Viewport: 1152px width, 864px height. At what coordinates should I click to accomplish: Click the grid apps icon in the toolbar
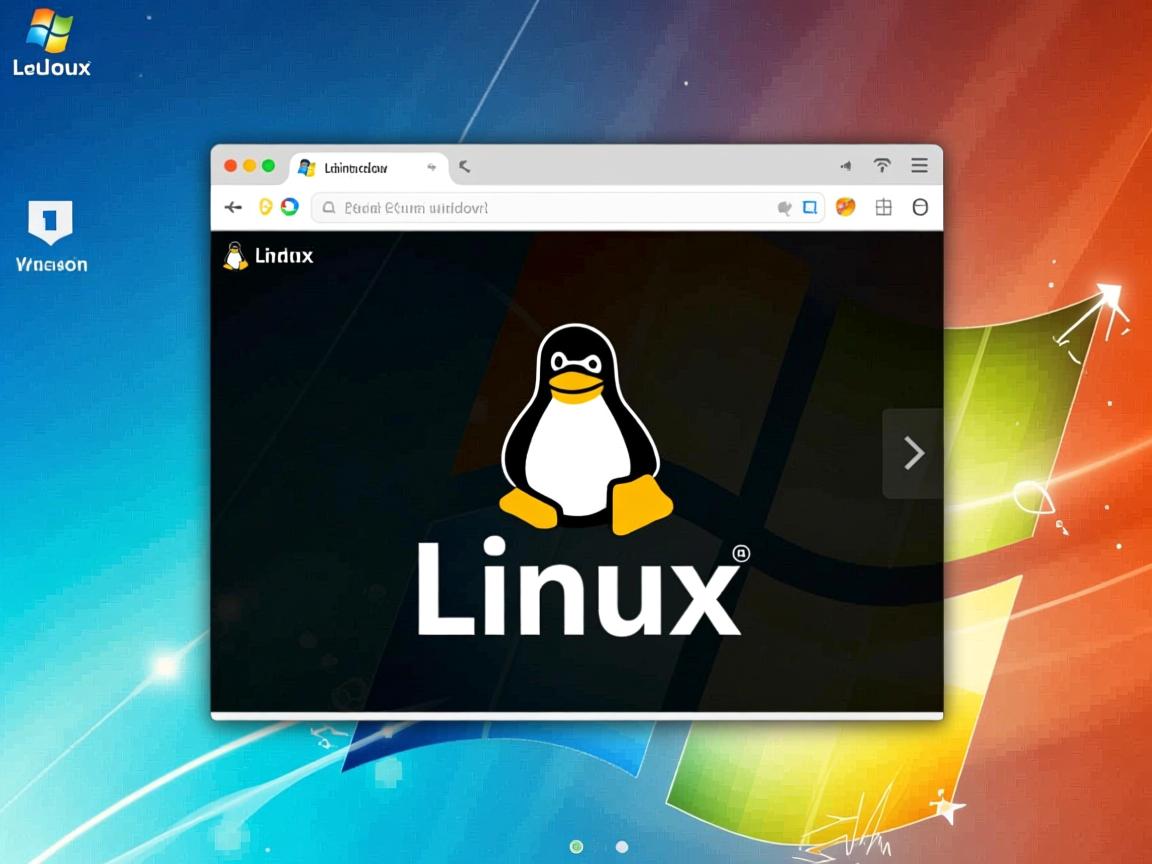[x=883, y=207]
